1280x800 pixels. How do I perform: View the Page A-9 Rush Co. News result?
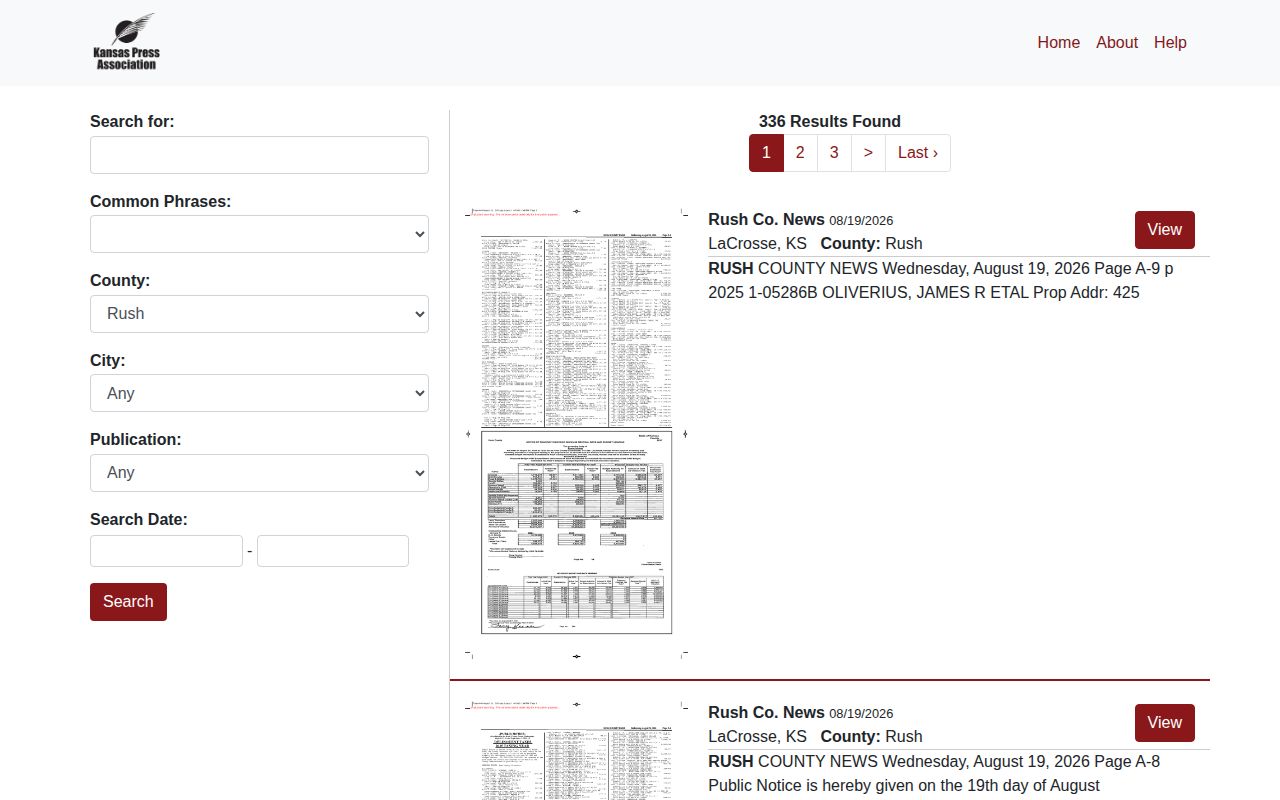(x=1164, y=230)
